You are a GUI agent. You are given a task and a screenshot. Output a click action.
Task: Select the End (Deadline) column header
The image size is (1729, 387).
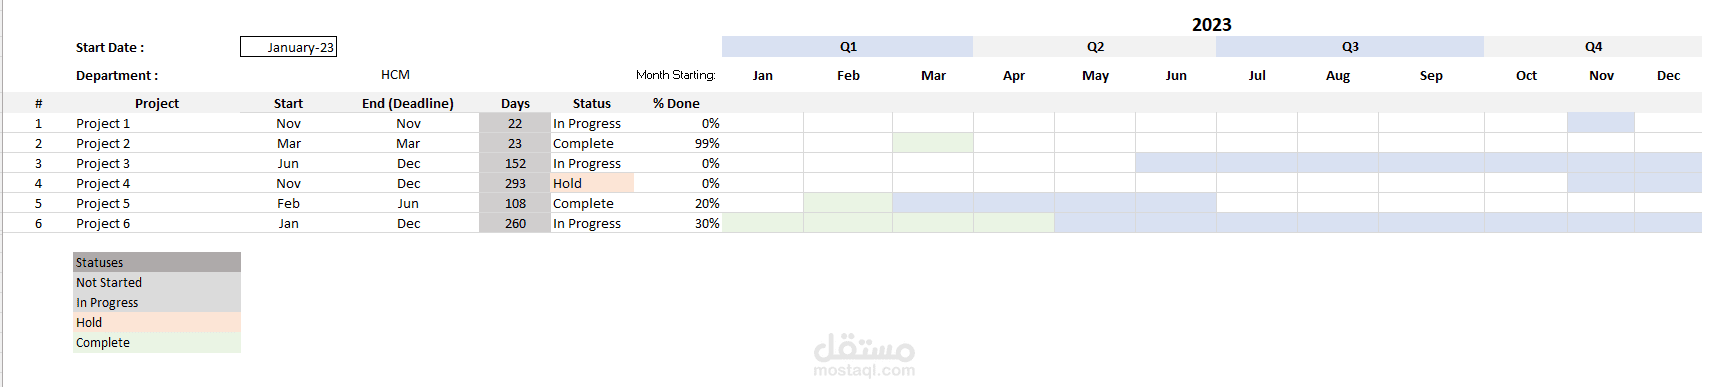point(408,103)
